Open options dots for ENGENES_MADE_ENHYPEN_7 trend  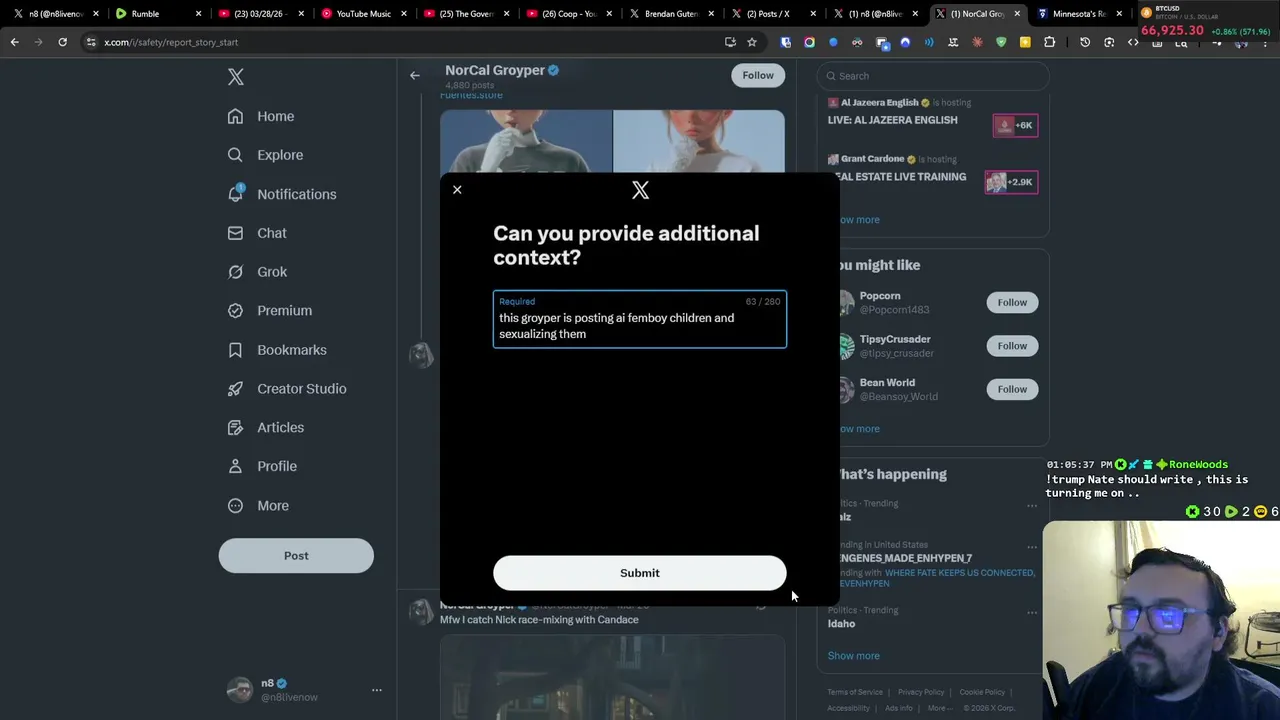point(1032,548)
